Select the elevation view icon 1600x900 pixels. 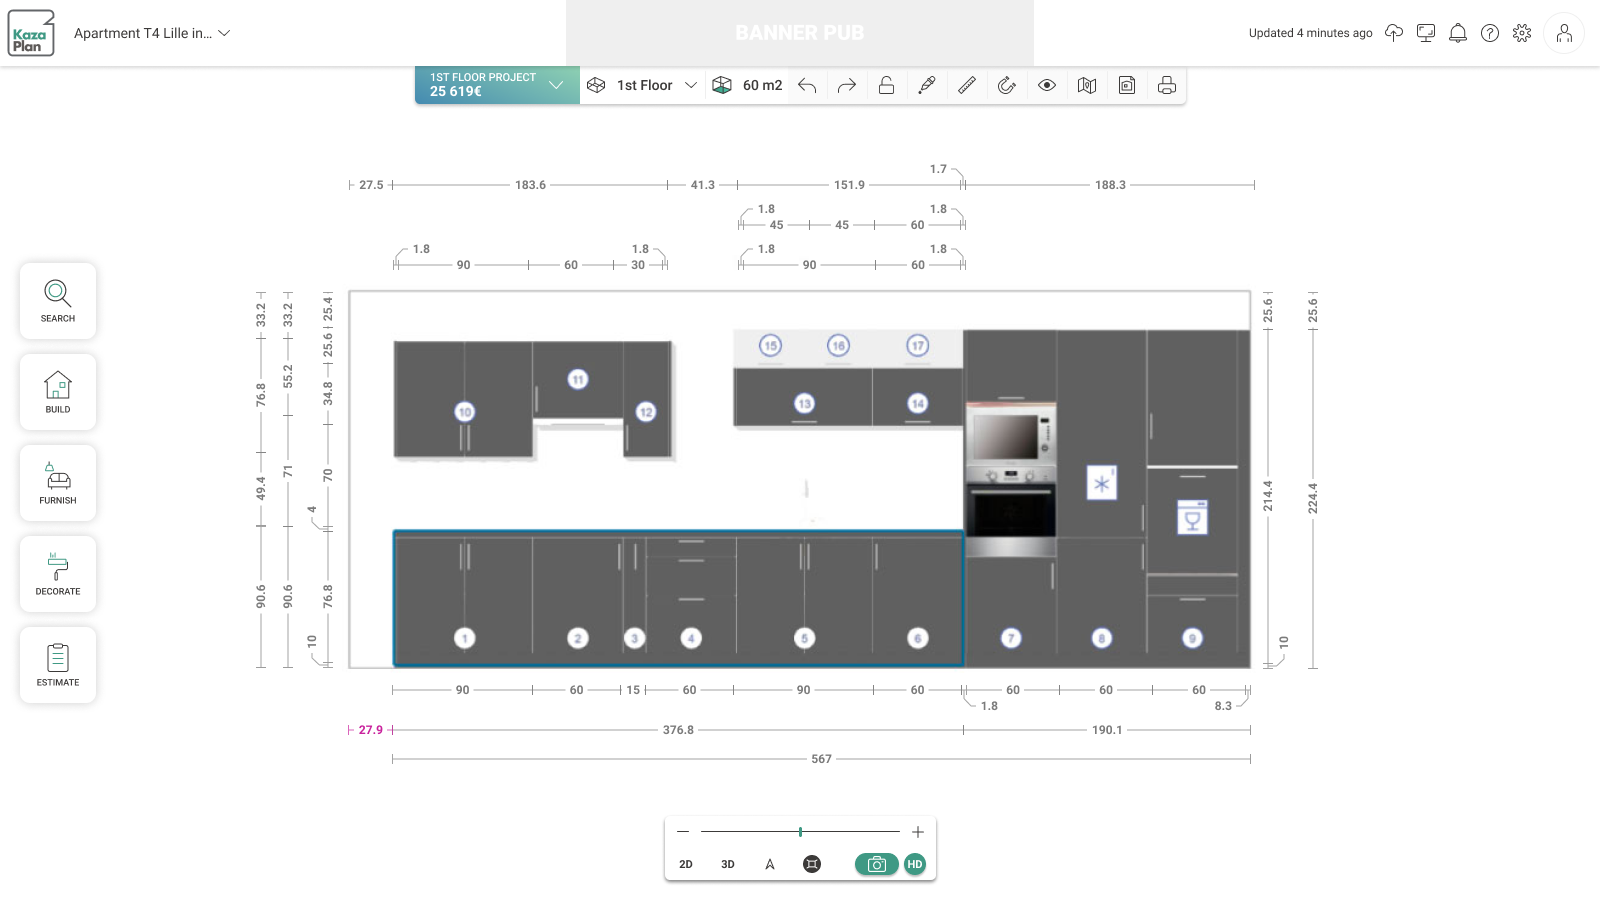click(x=770, y=864)
